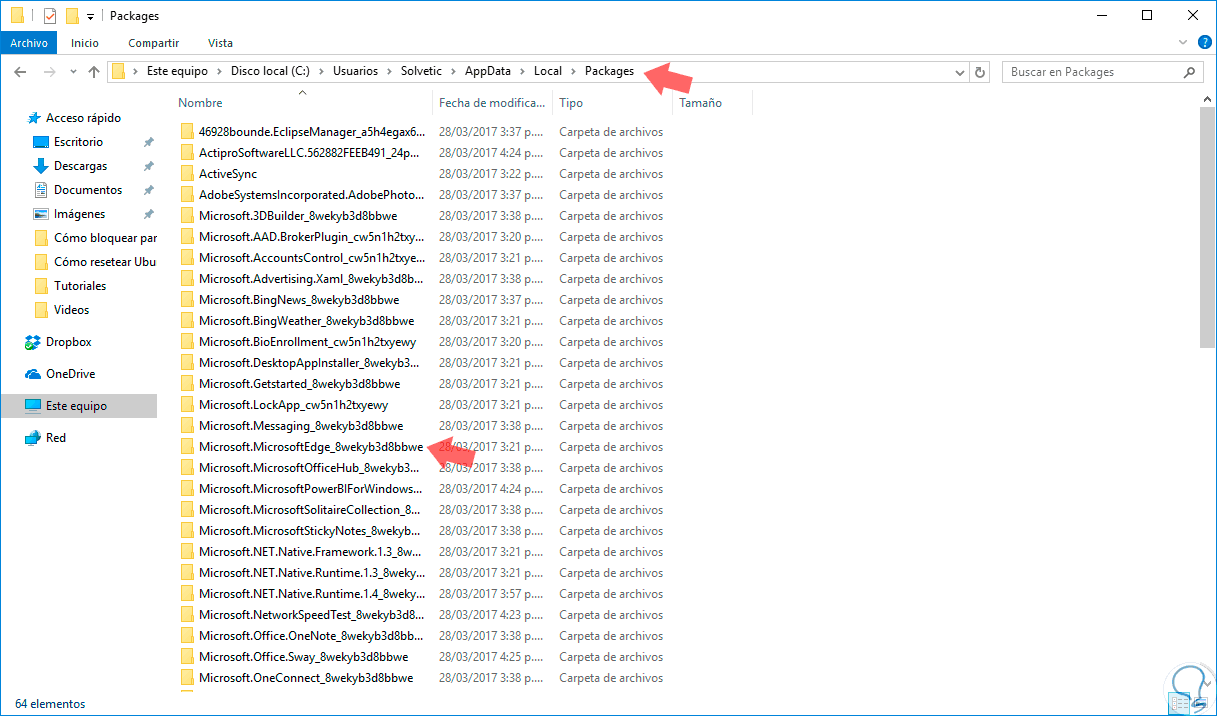Open the Archivo menu
The width and height of the screenshot is (1217, 716).
pos(30,43)
